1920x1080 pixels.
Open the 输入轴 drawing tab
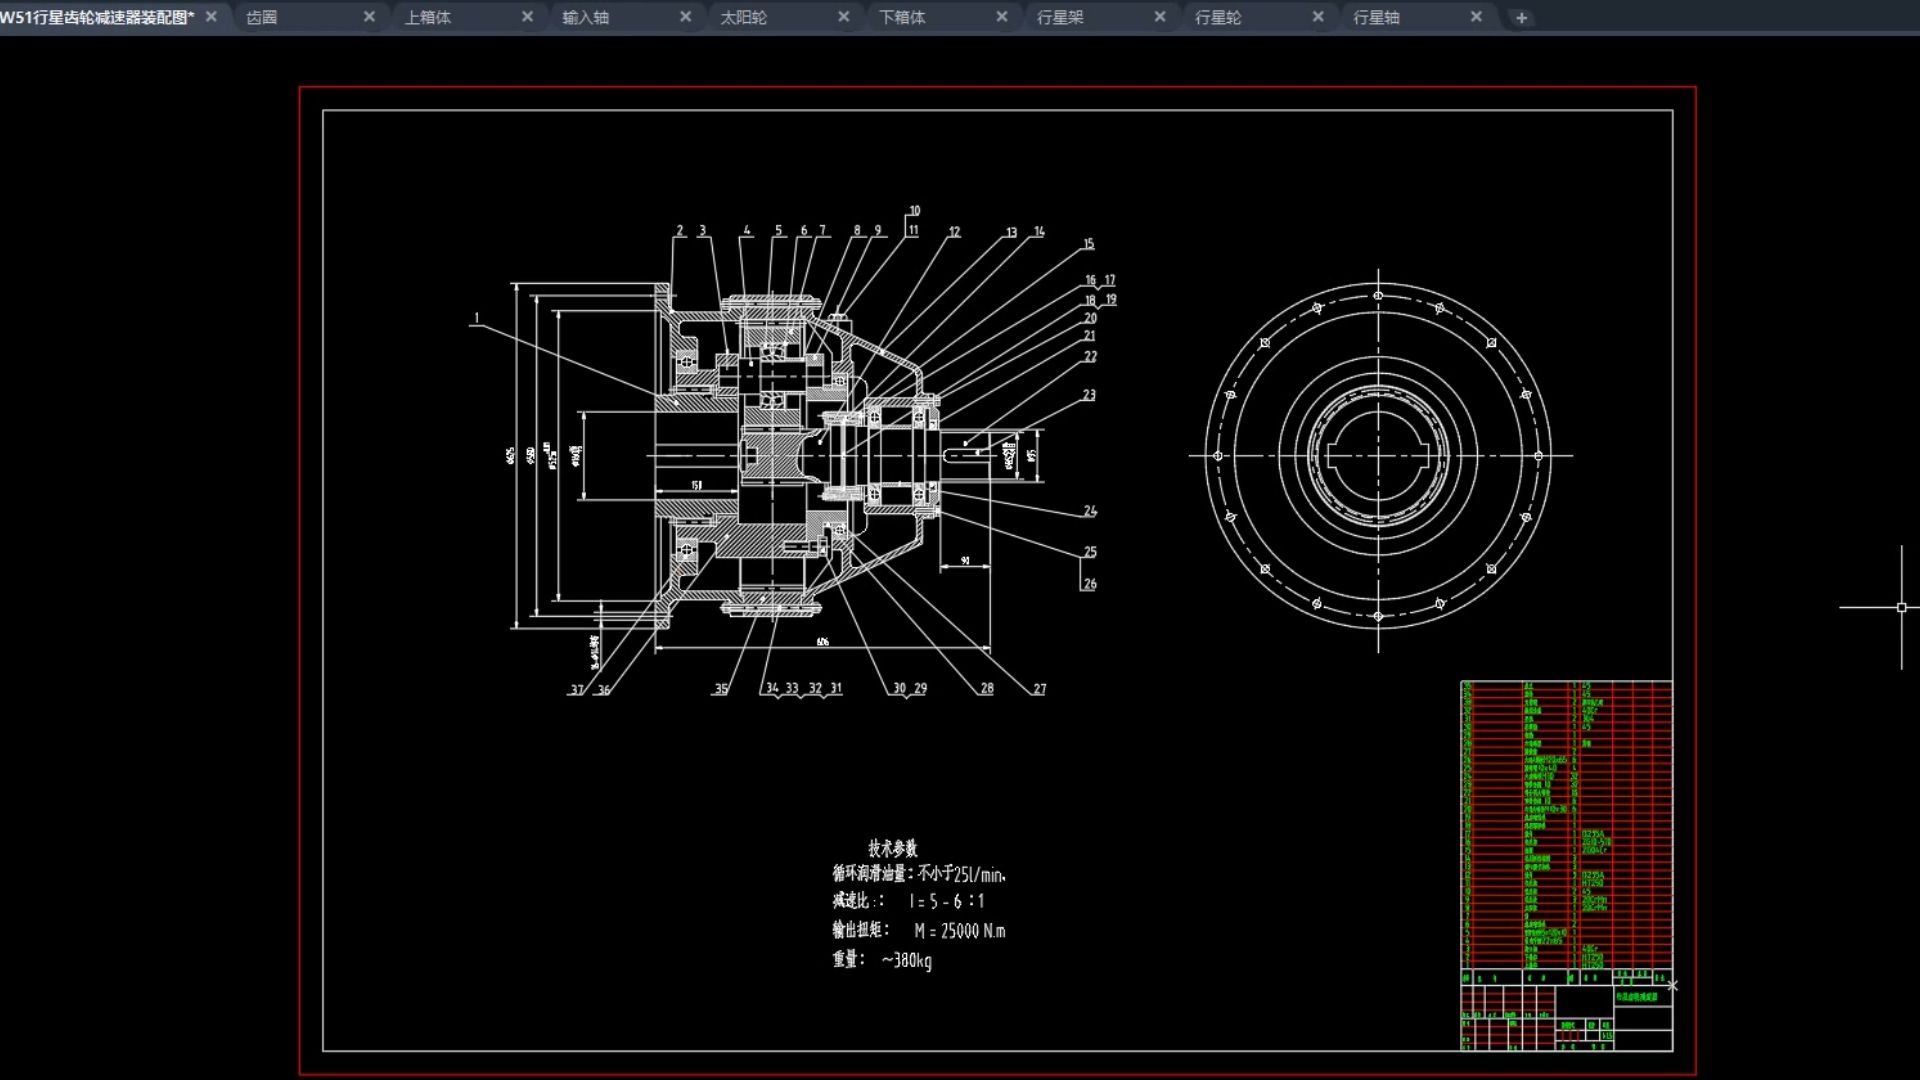point(586,17)
